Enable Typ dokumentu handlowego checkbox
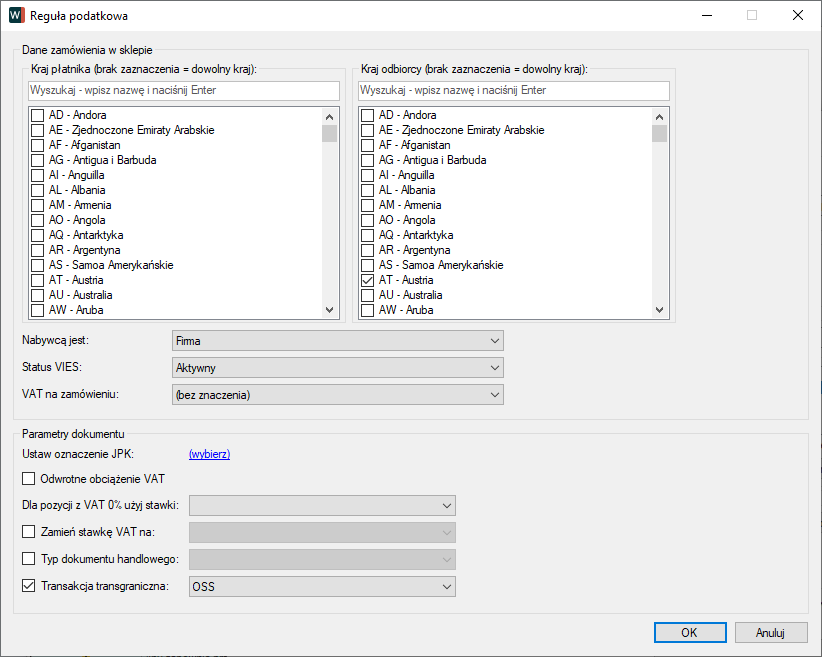Image resolution: width=822 pixels, height=657 pixels. [29, 559]
